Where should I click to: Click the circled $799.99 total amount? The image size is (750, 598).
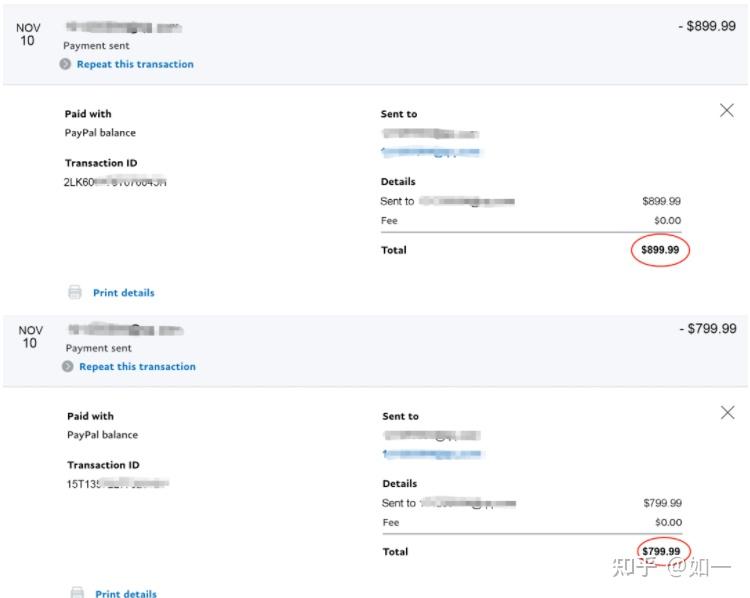point(661,551)
